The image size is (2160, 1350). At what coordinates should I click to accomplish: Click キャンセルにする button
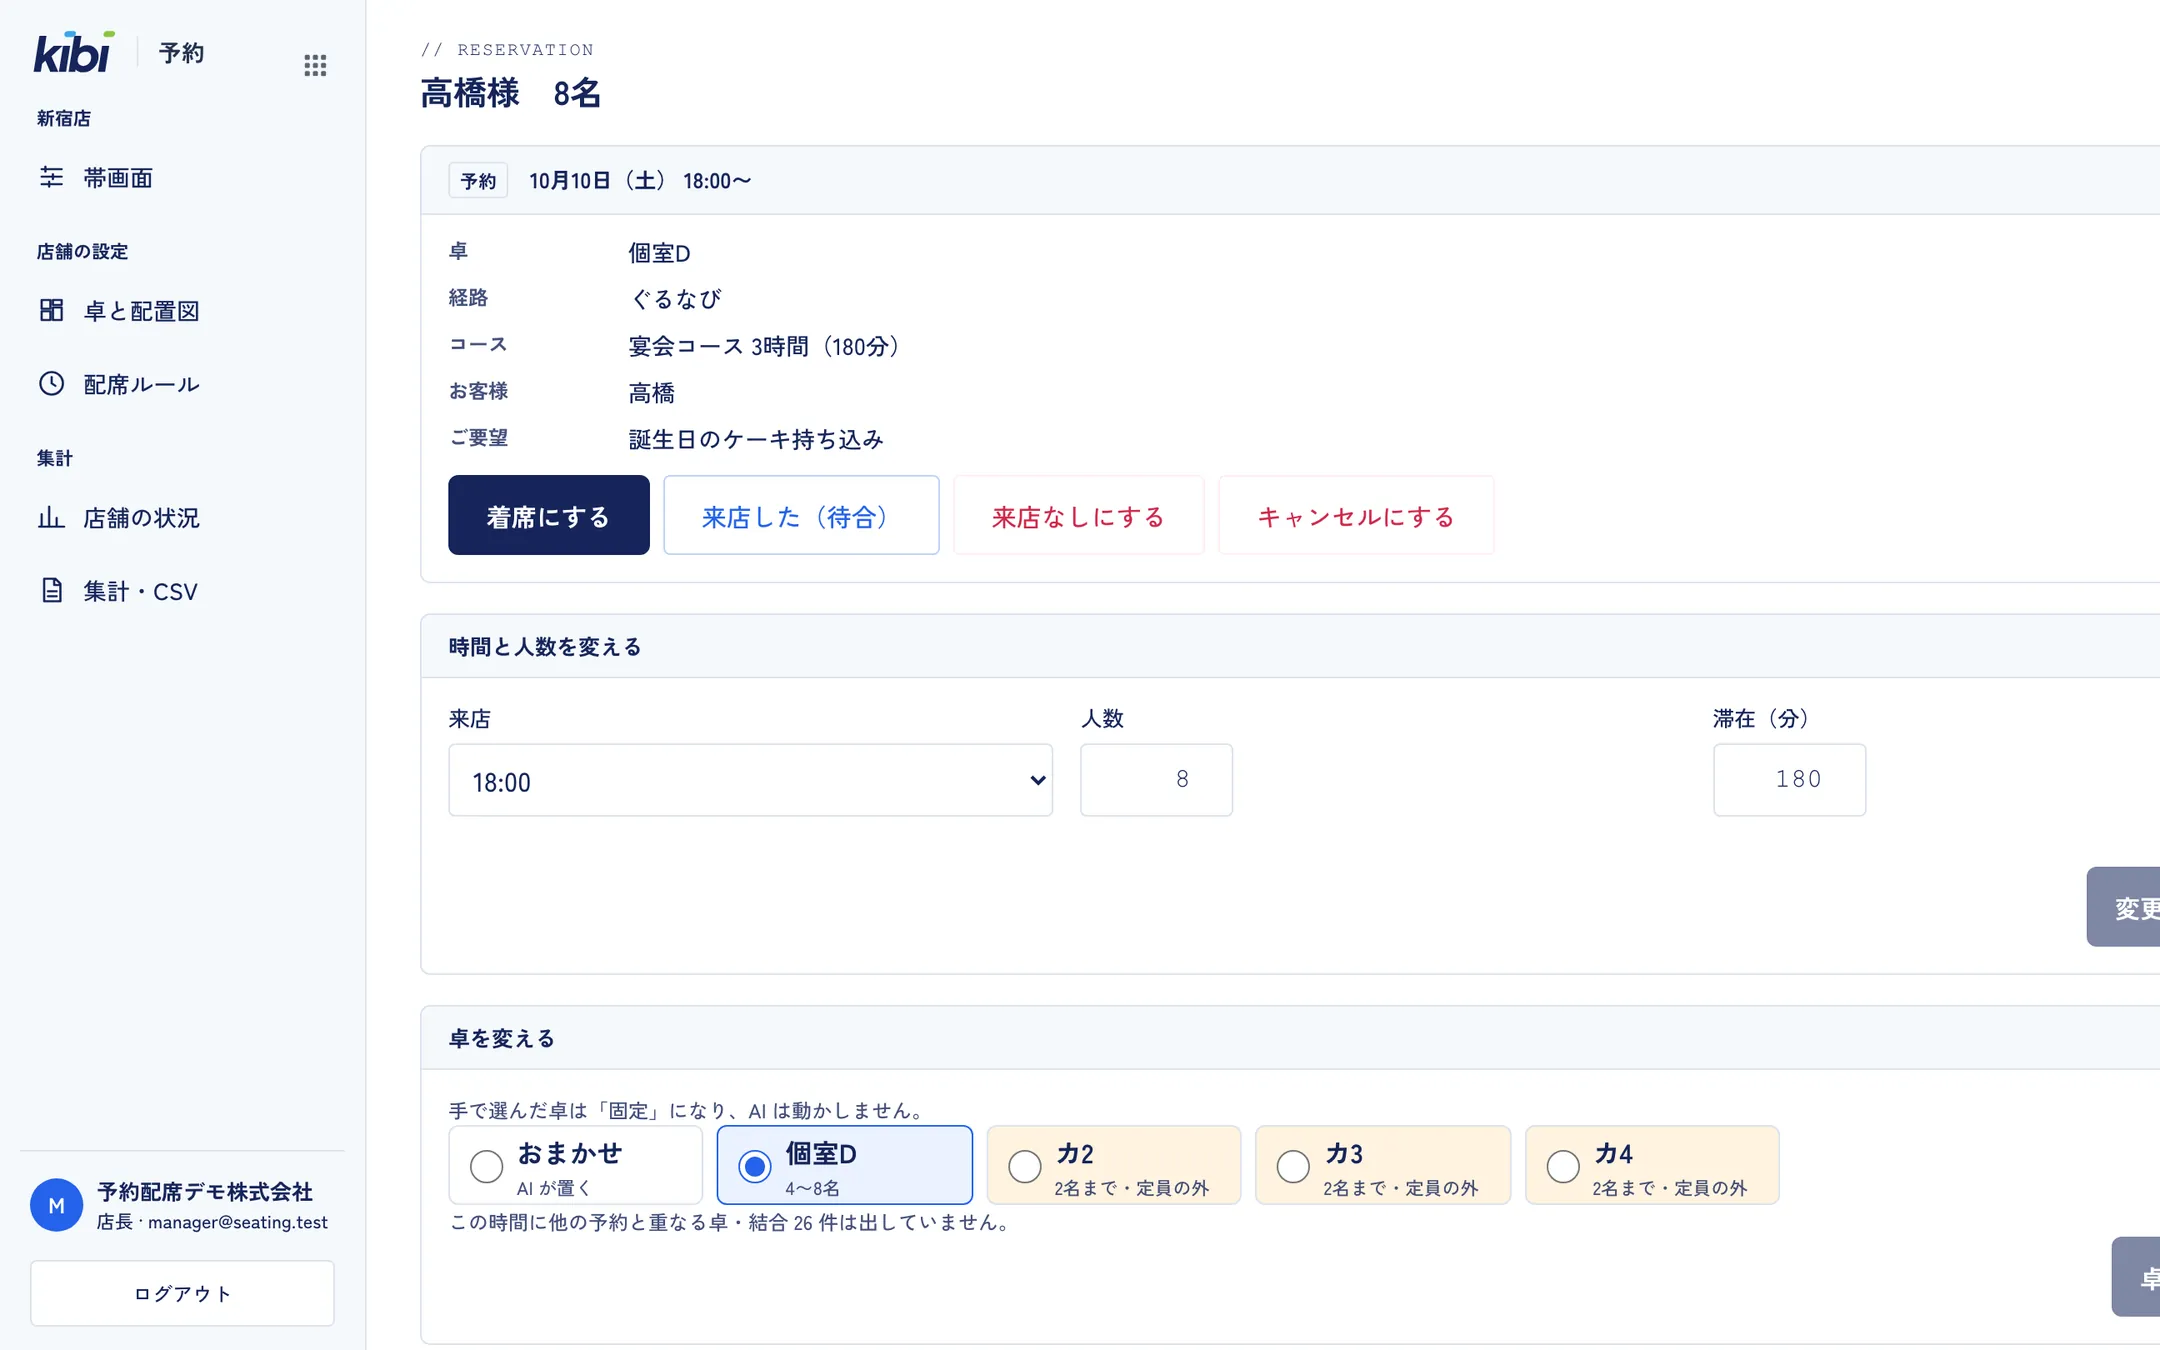point(1356,515)
